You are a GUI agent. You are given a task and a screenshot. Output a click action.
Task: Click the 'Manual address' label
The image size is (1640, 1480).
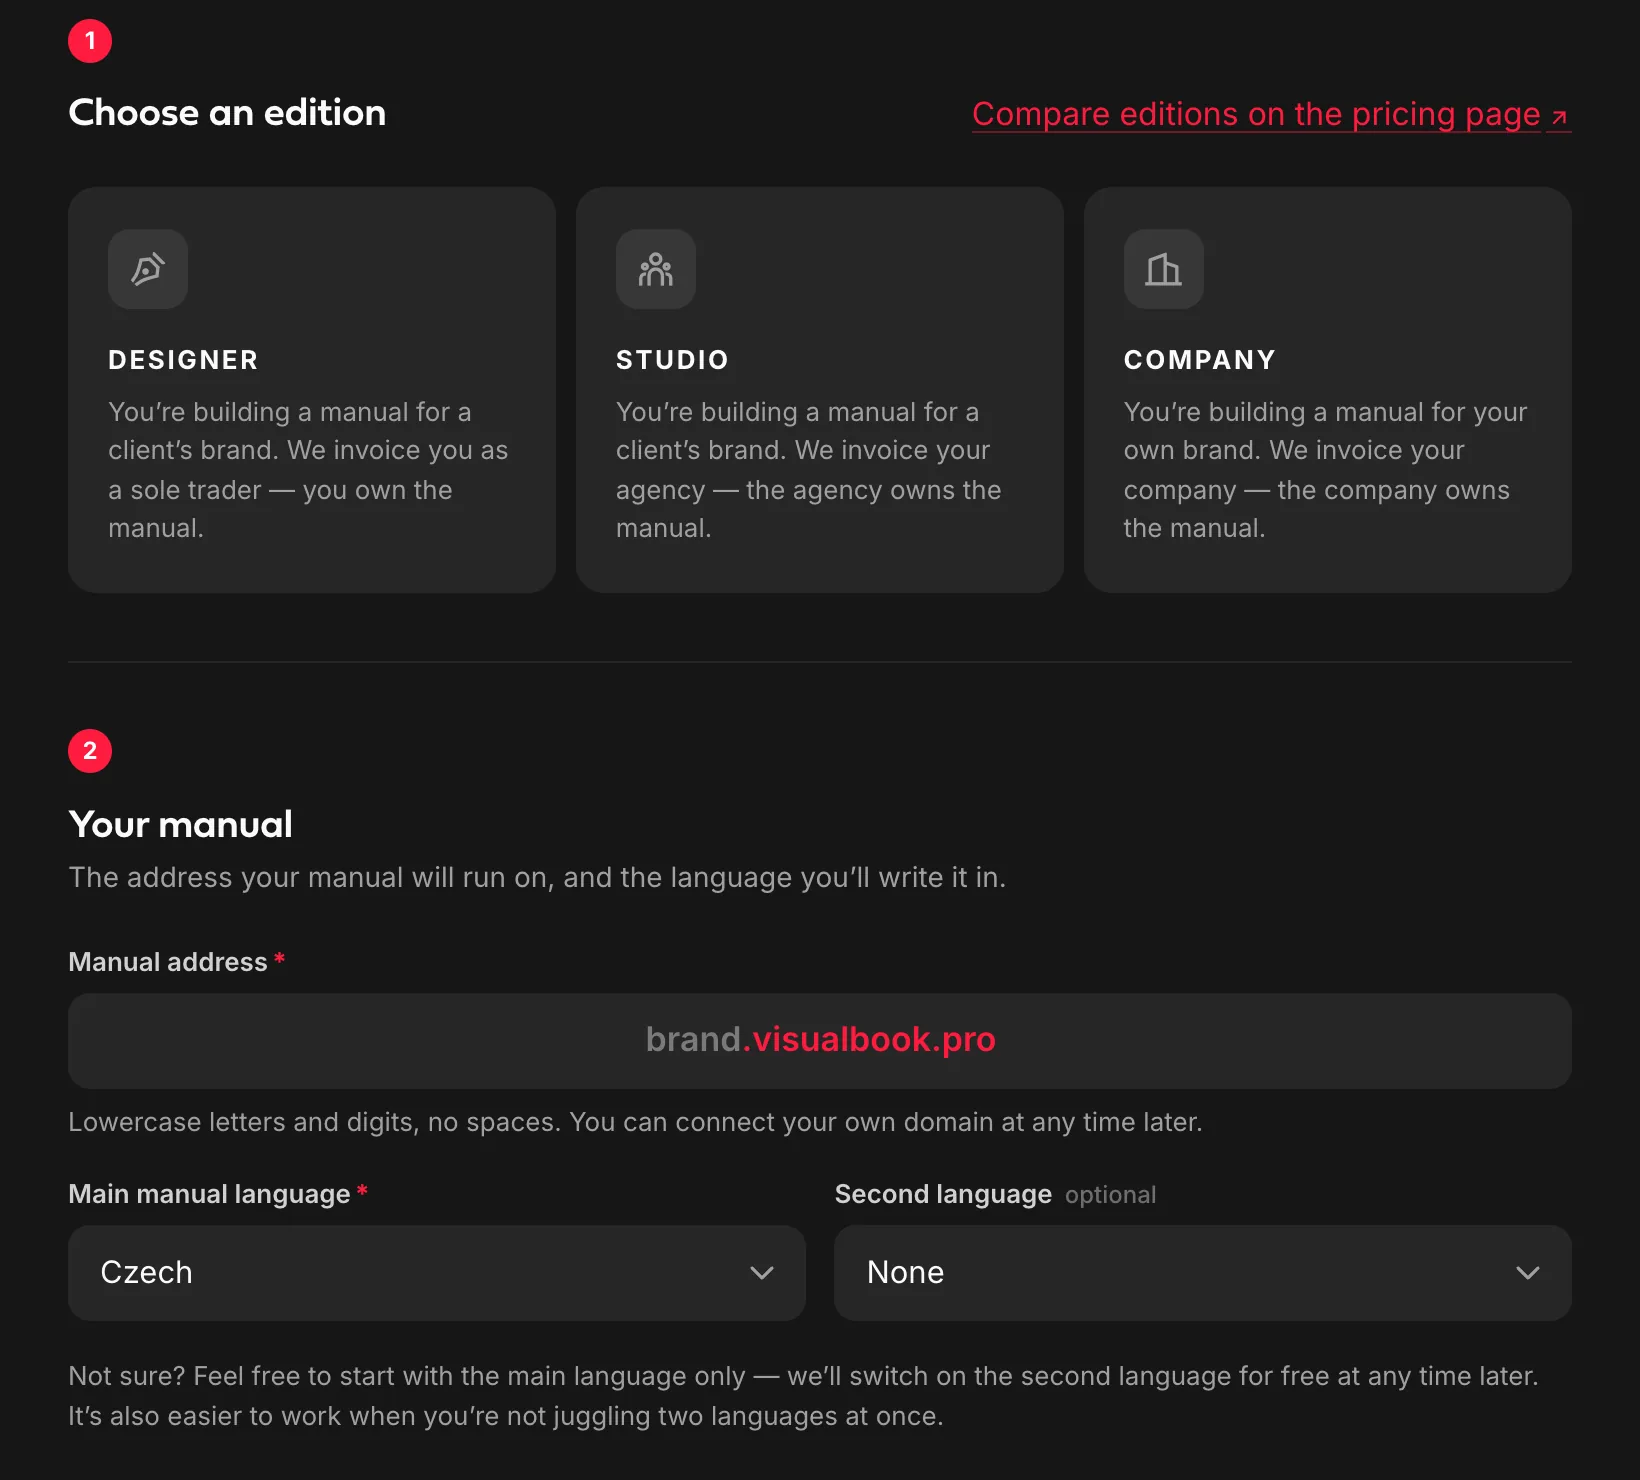168,962
